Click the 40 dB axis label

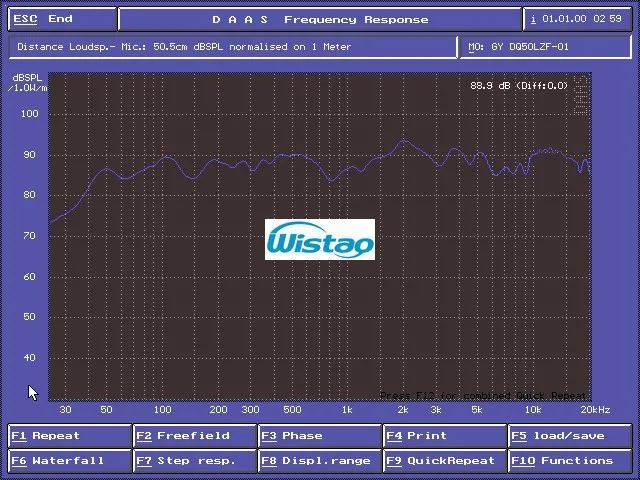[29, 358]
